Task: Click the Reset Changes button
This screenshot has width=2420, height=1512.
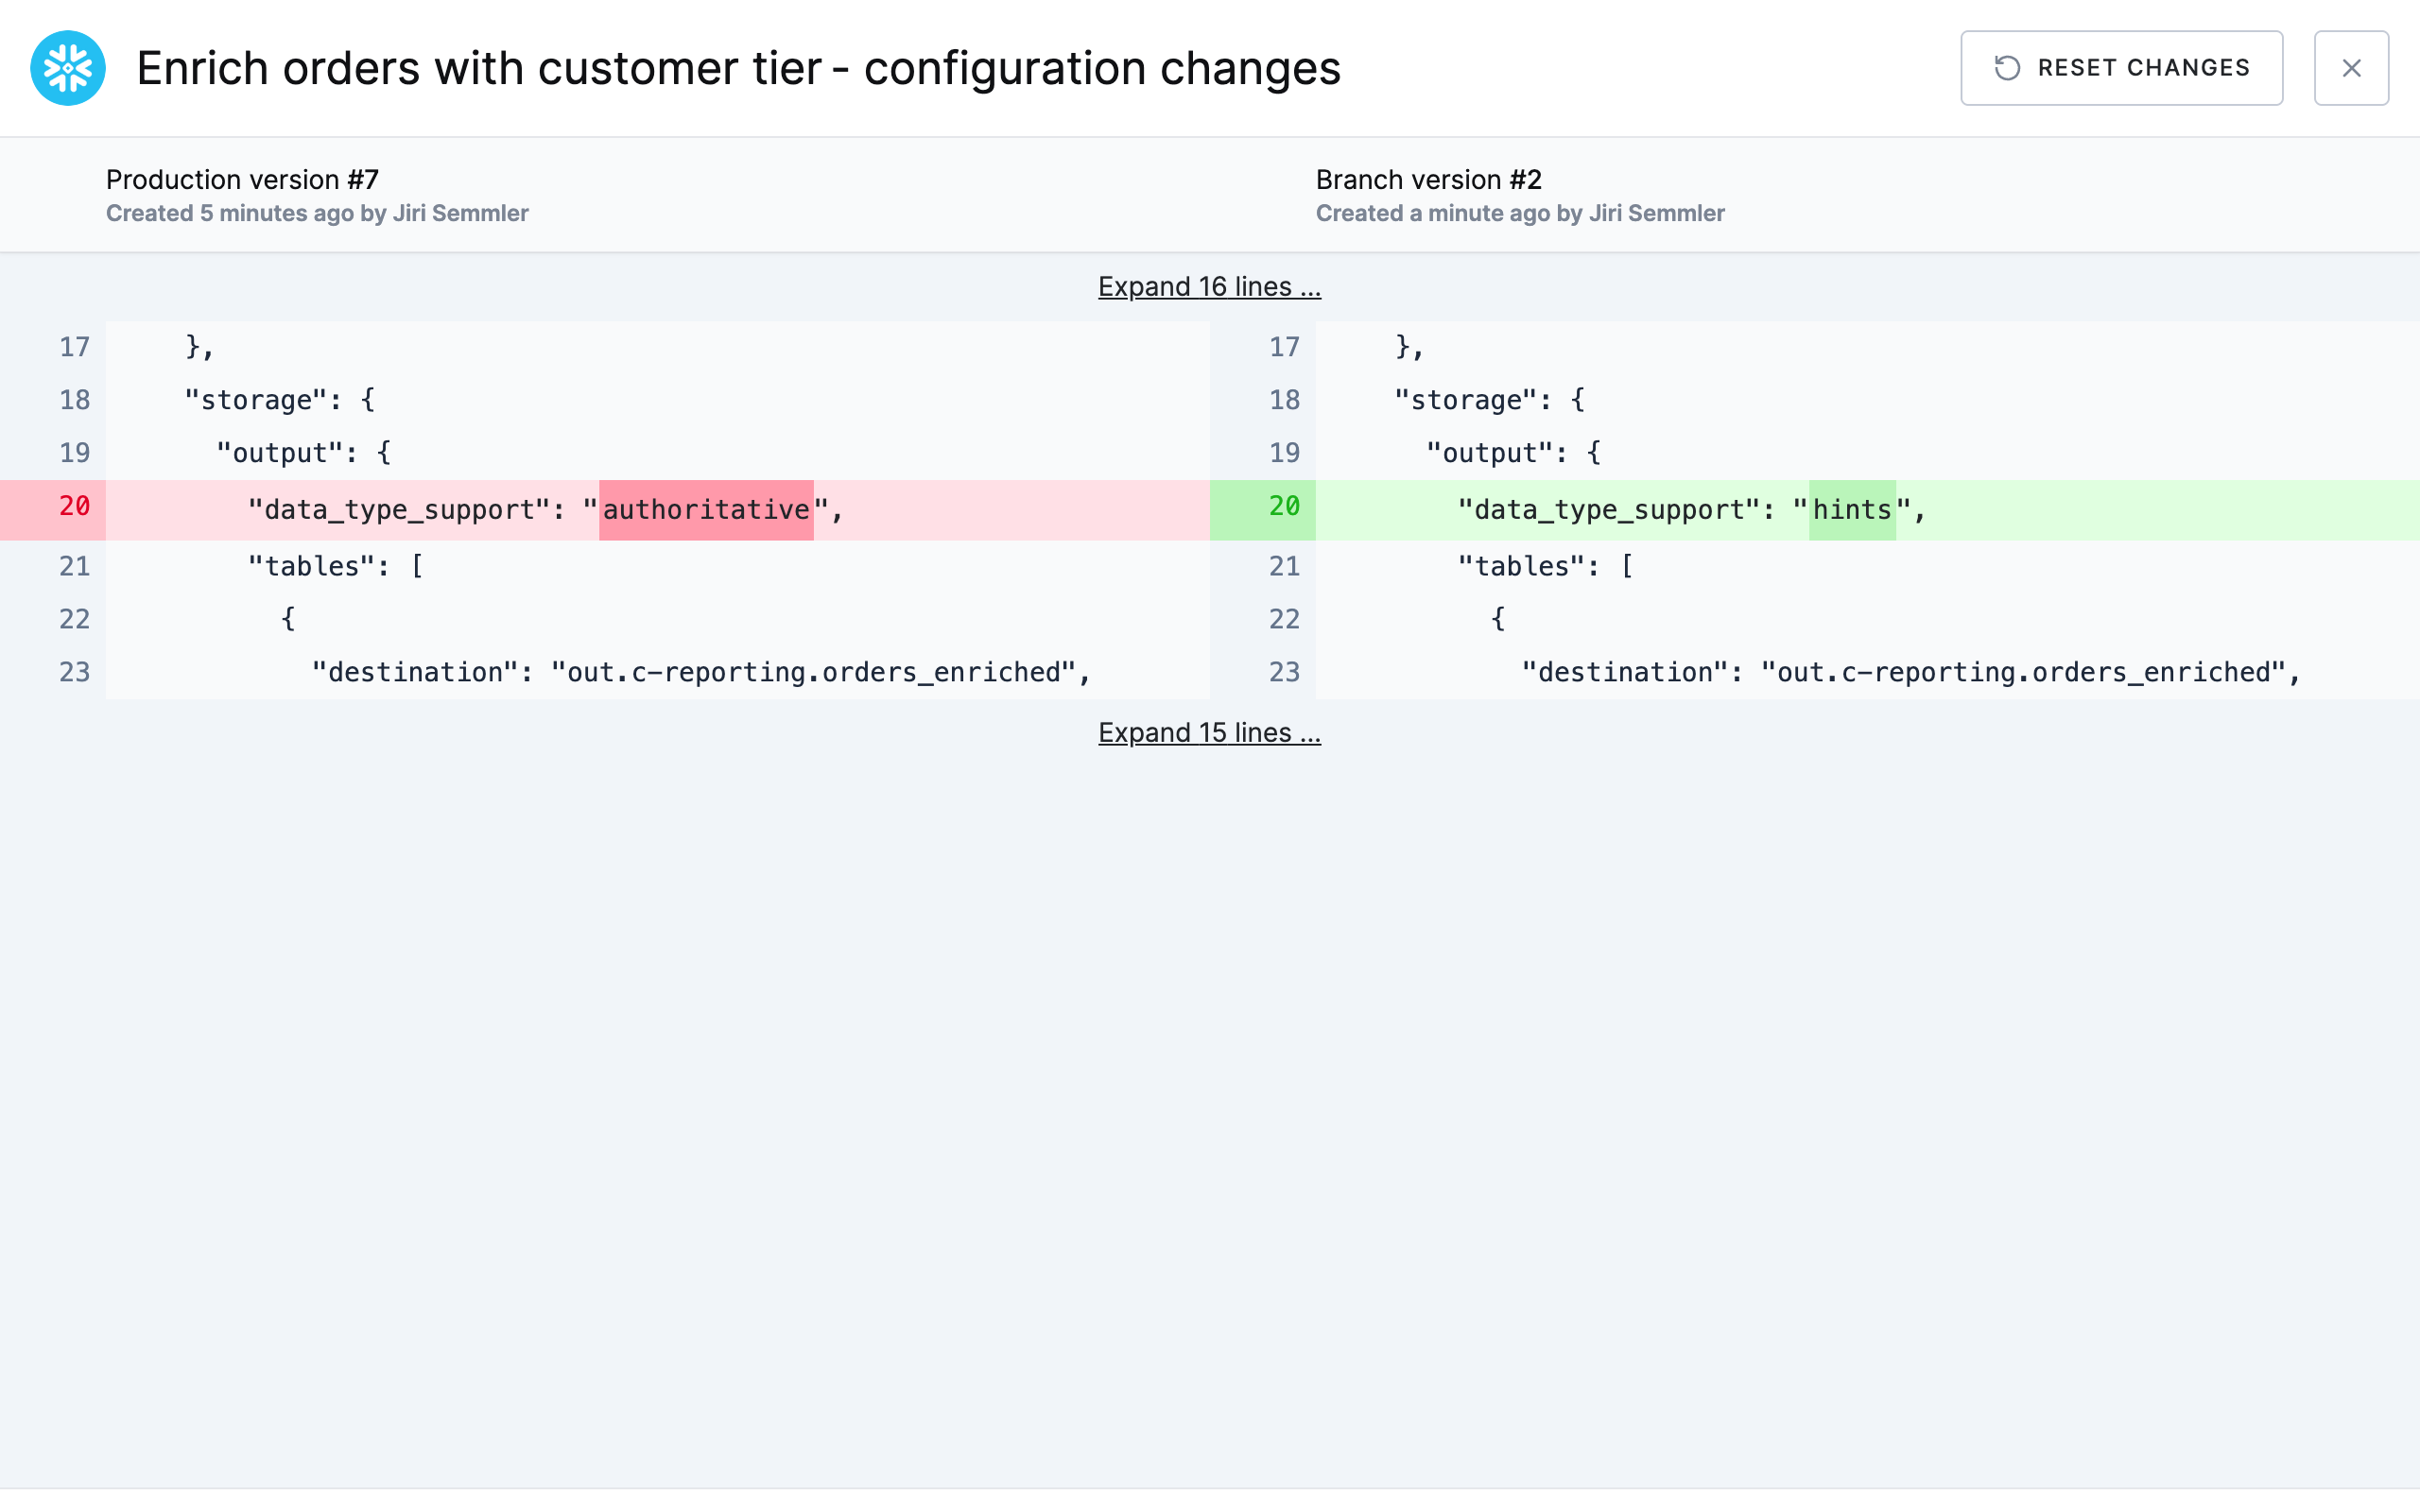Action: coord(2121,68)
